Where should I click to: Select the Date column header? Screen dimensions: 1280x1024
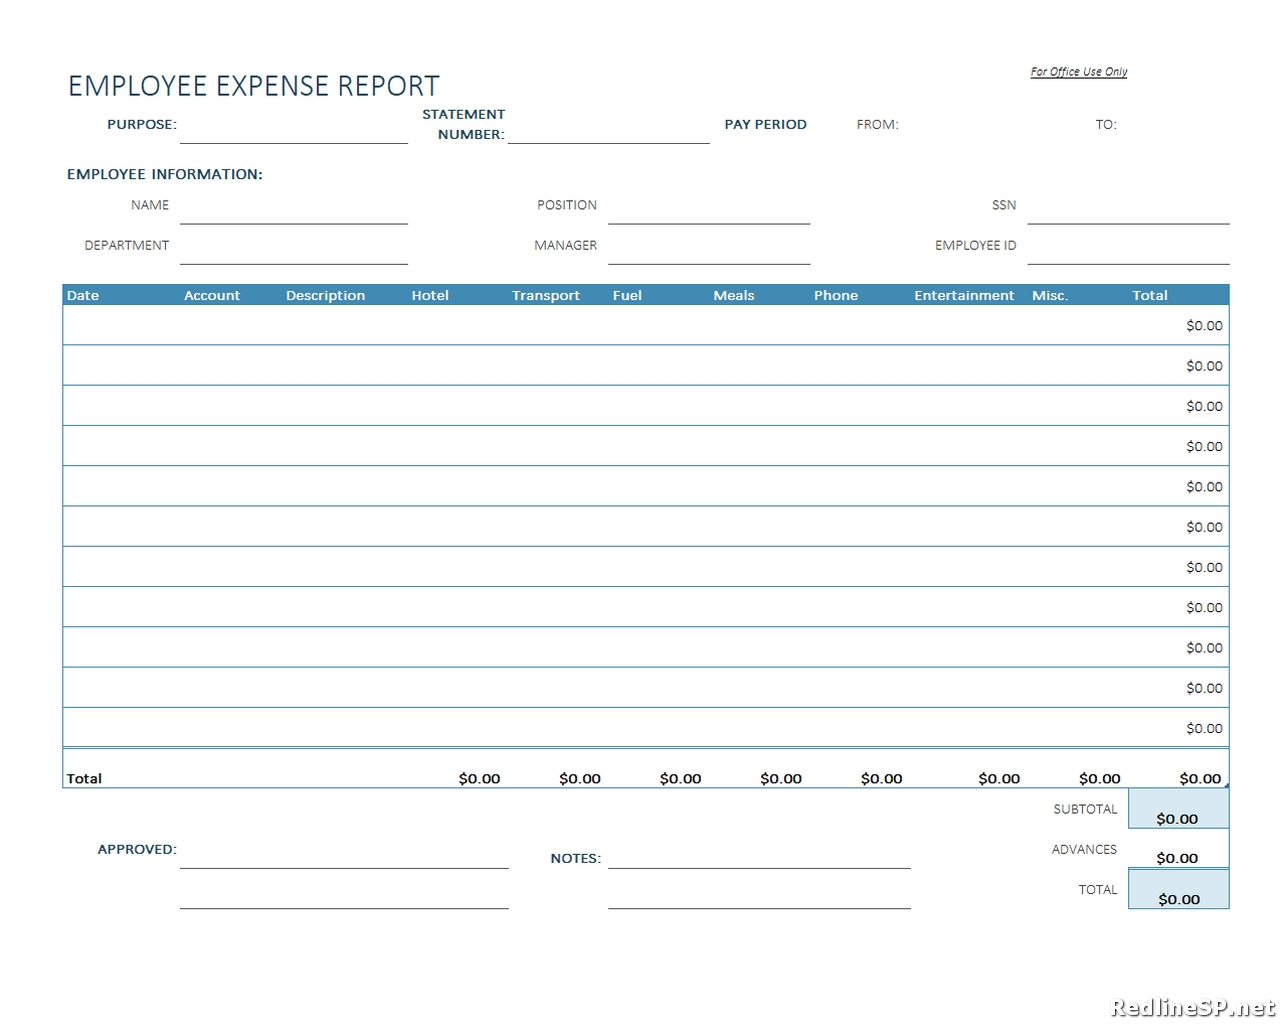coord(82,295)
